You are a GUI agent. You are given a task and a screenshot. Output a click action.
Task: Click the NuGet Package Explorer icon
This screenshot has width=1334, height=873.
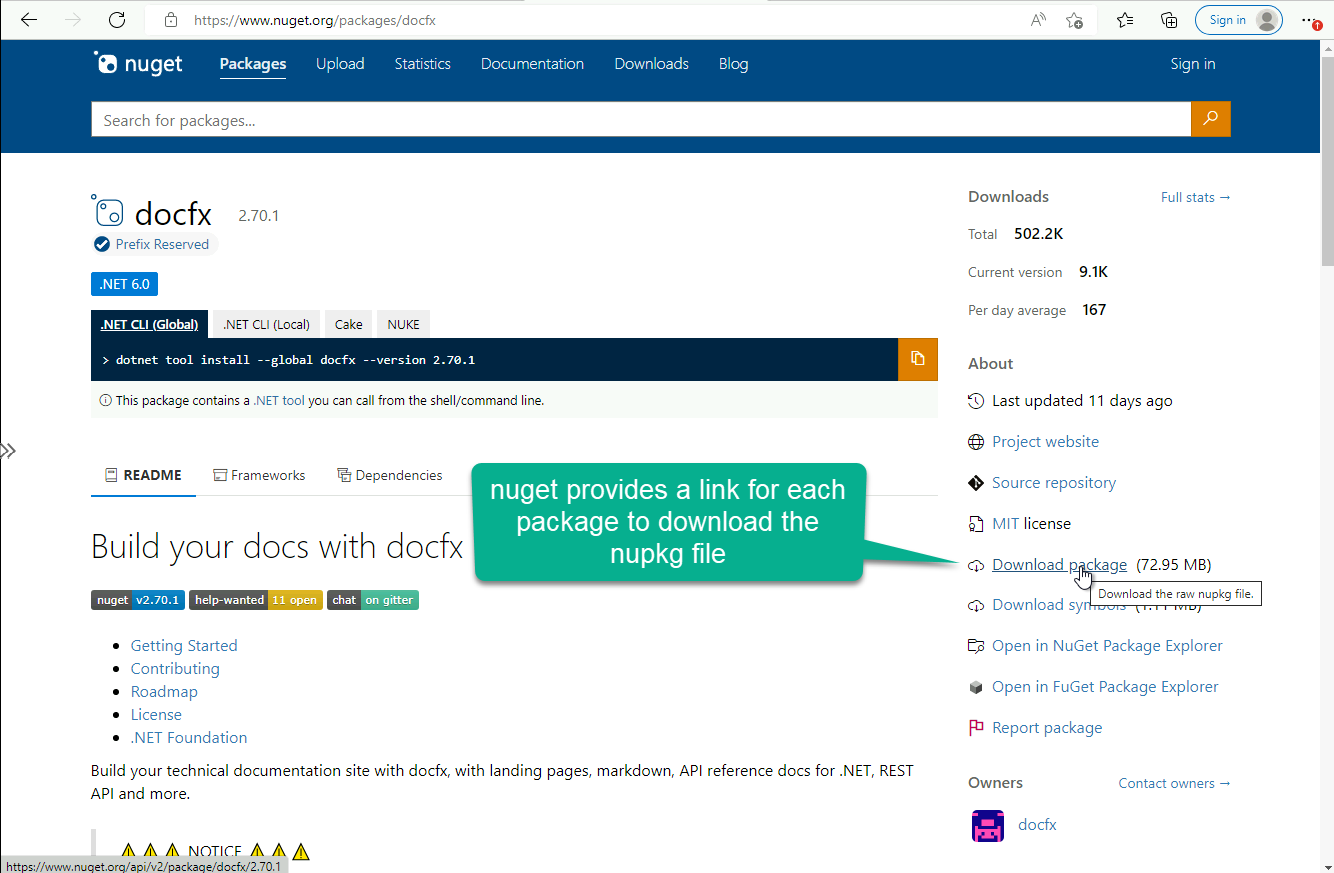pyautogui.click(x=976, y=646)
